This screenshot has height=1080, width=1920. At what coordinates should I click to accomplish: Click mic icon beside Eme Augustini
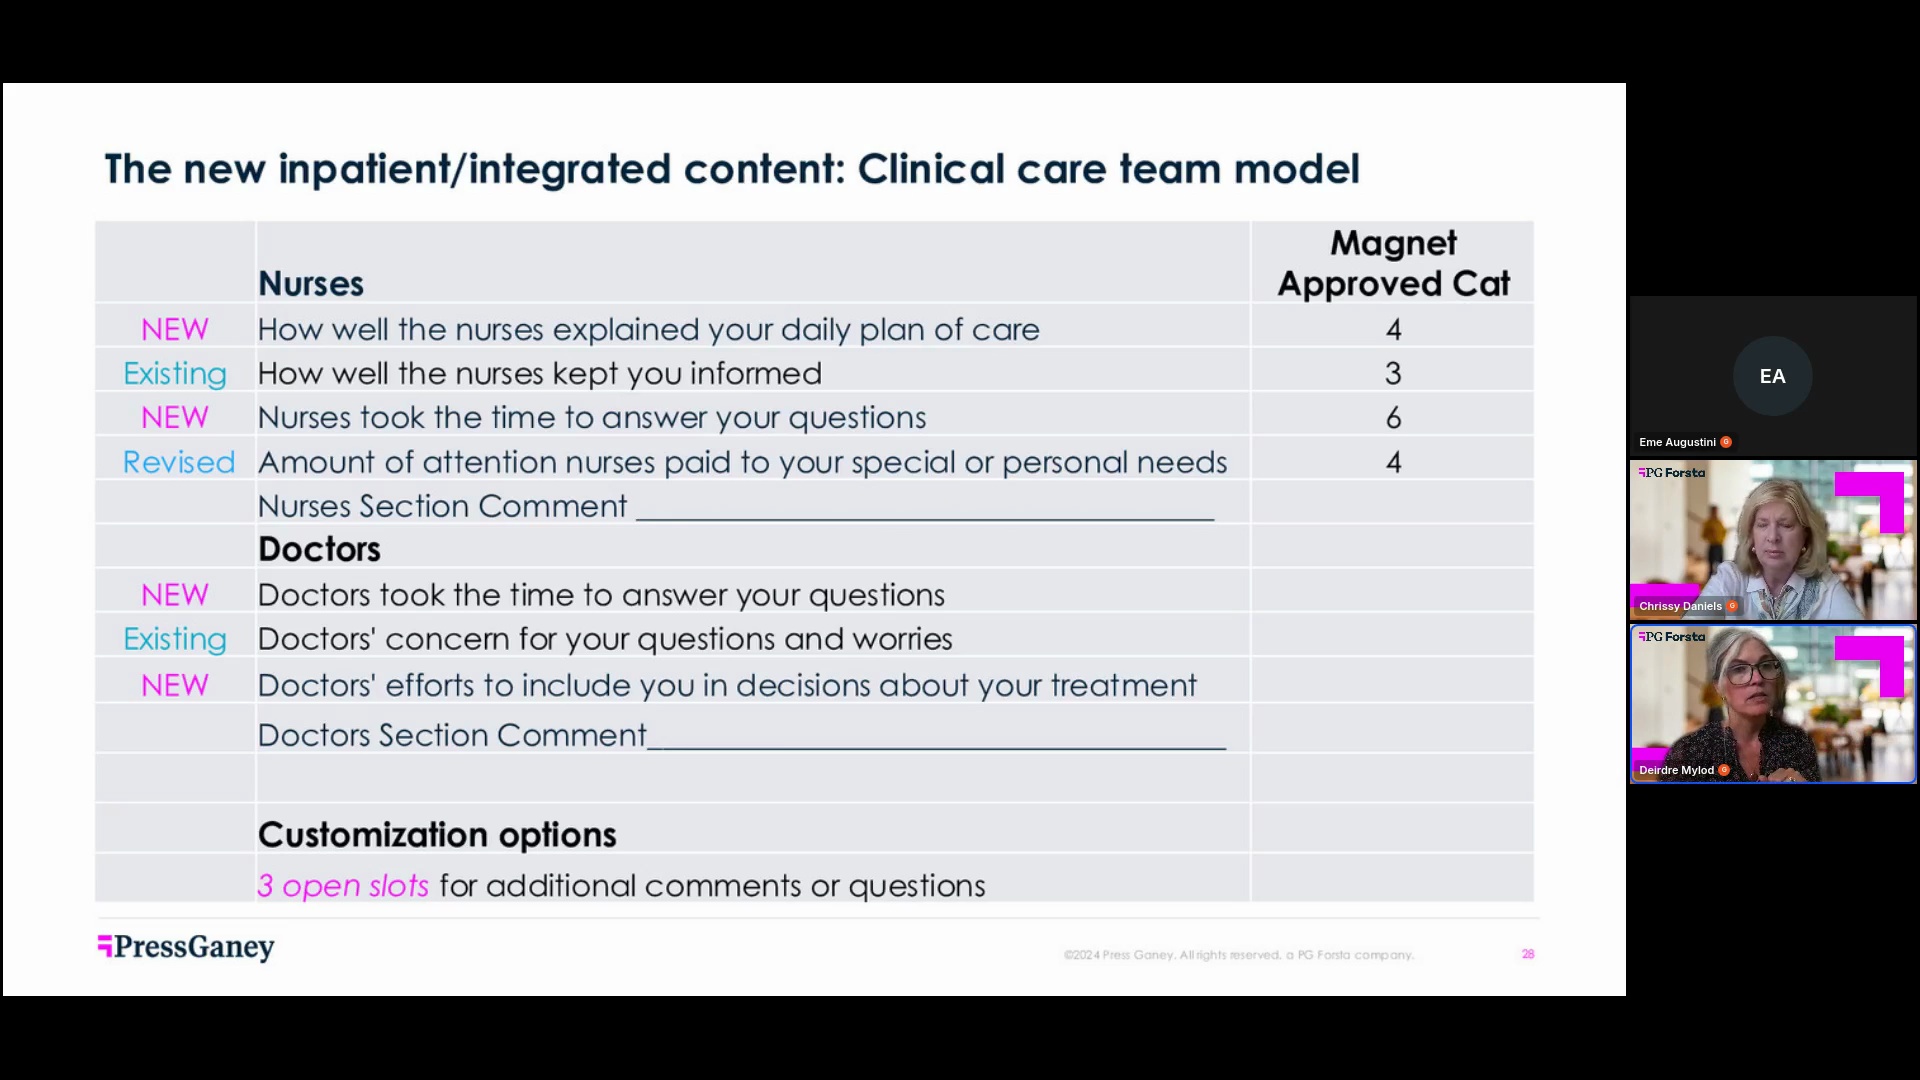[x=1726, y=442]
